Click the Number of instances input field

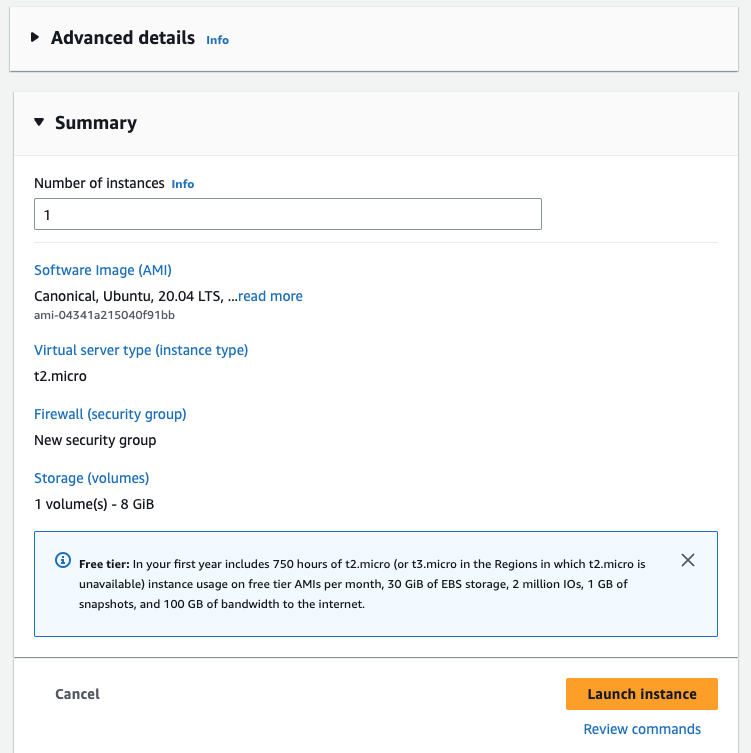coord(288,214)
